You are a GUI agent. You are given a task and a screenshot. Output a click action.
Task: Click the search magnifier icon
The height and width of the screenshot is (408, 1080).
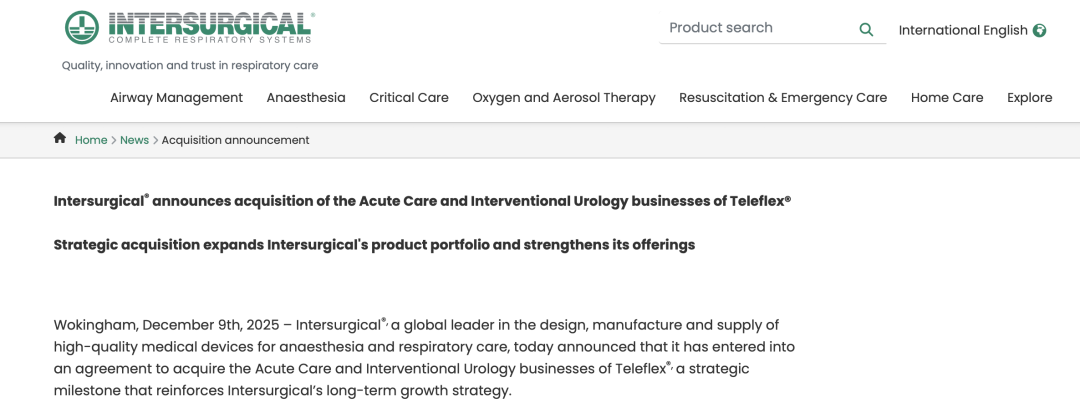point(866,29)
